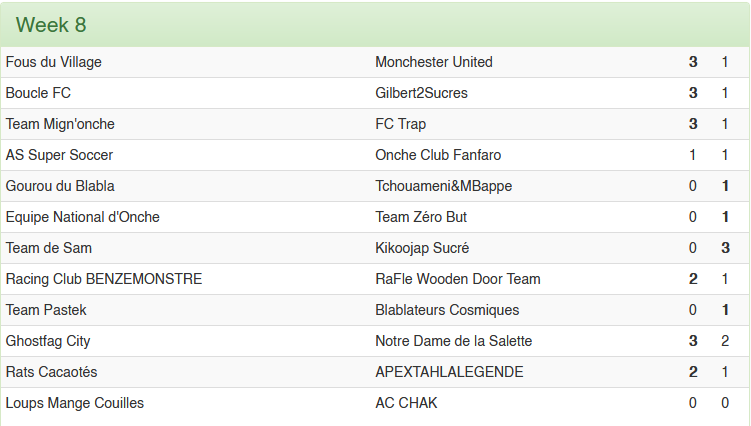Screen dimensions: 751x426
Task: Open AS Super Soccer match row
Action: click(x=59, y=155)
